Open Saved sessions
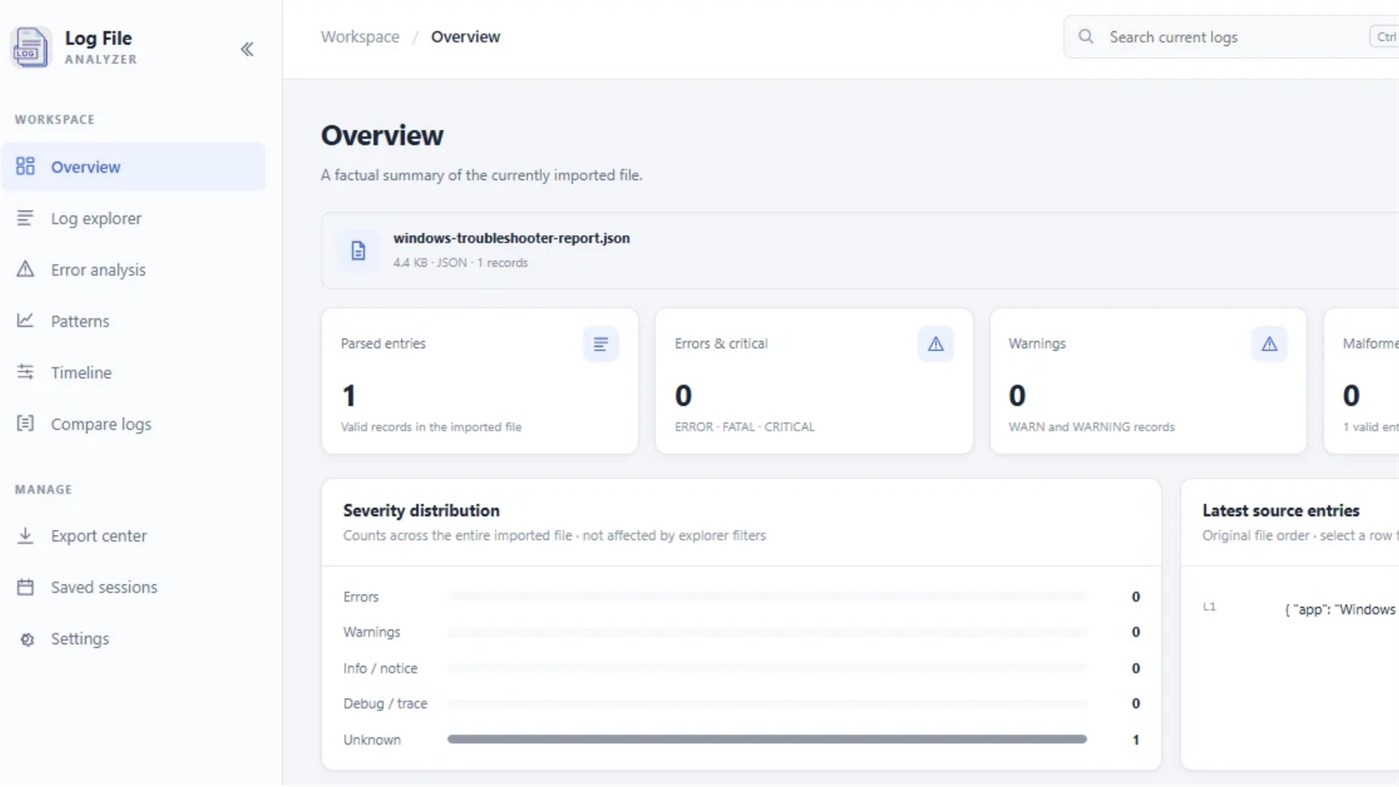 click(134, 587)
